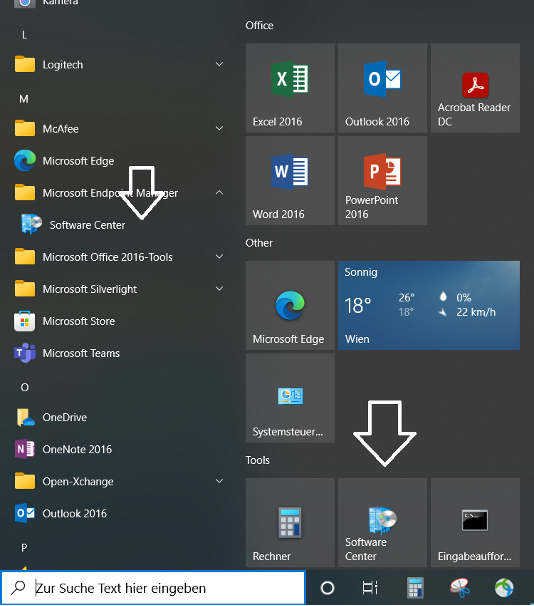
Task: Open the PowerPoint 2016 tile
Action: point(383,180)
